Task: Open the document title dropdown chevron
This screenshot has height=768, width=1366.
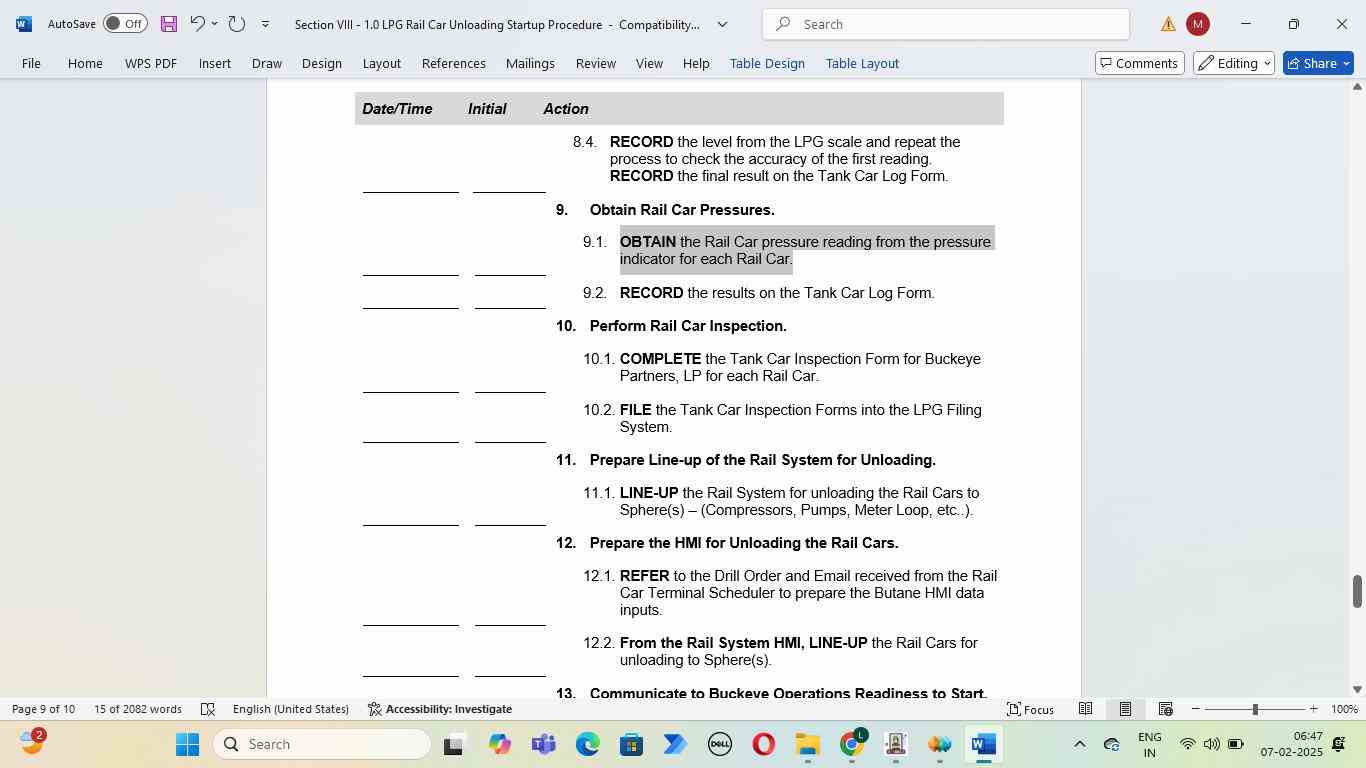Action: click(x=722, y=24)
